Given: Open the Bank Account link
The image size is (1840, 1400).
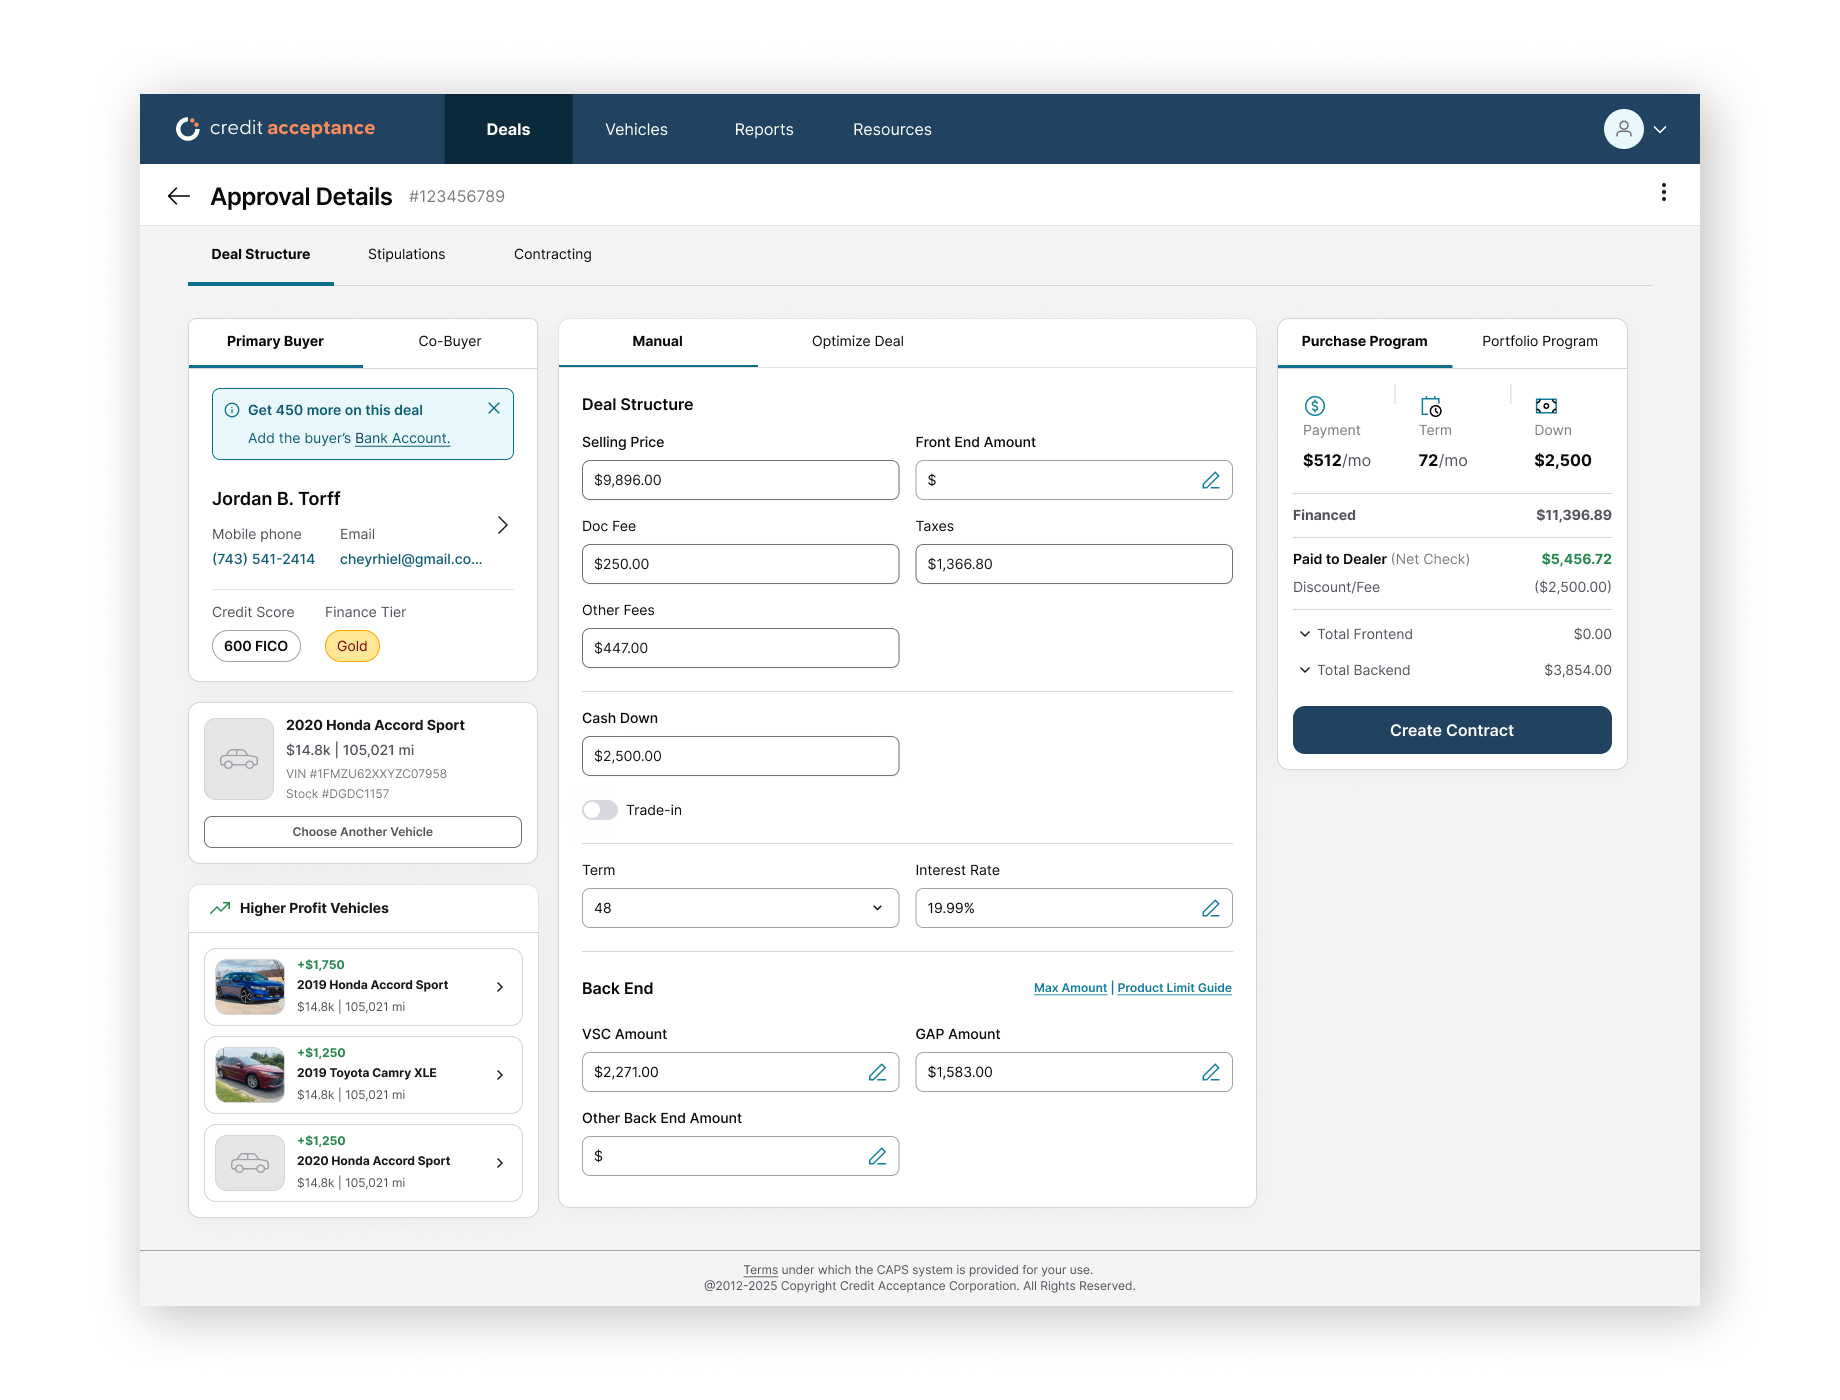Looking at the screenshot, I should tap(402, 438).
